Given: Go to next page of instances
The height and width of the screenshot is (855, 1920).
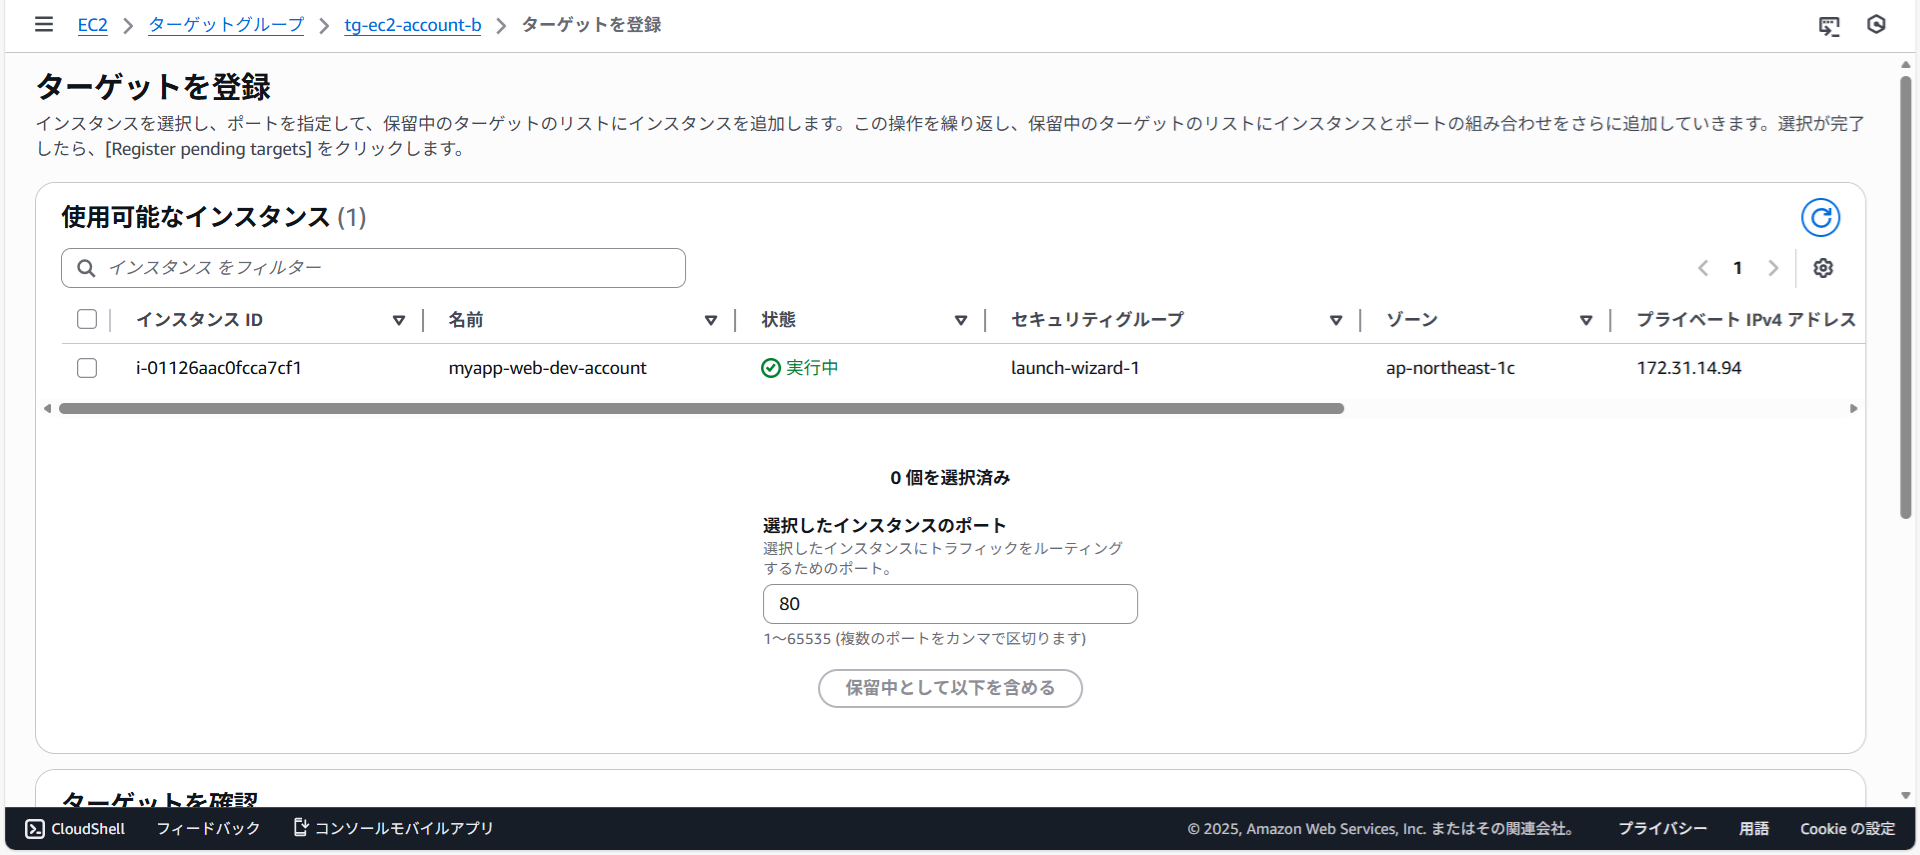Looking at the screenshot, I should click(1773, 268).
